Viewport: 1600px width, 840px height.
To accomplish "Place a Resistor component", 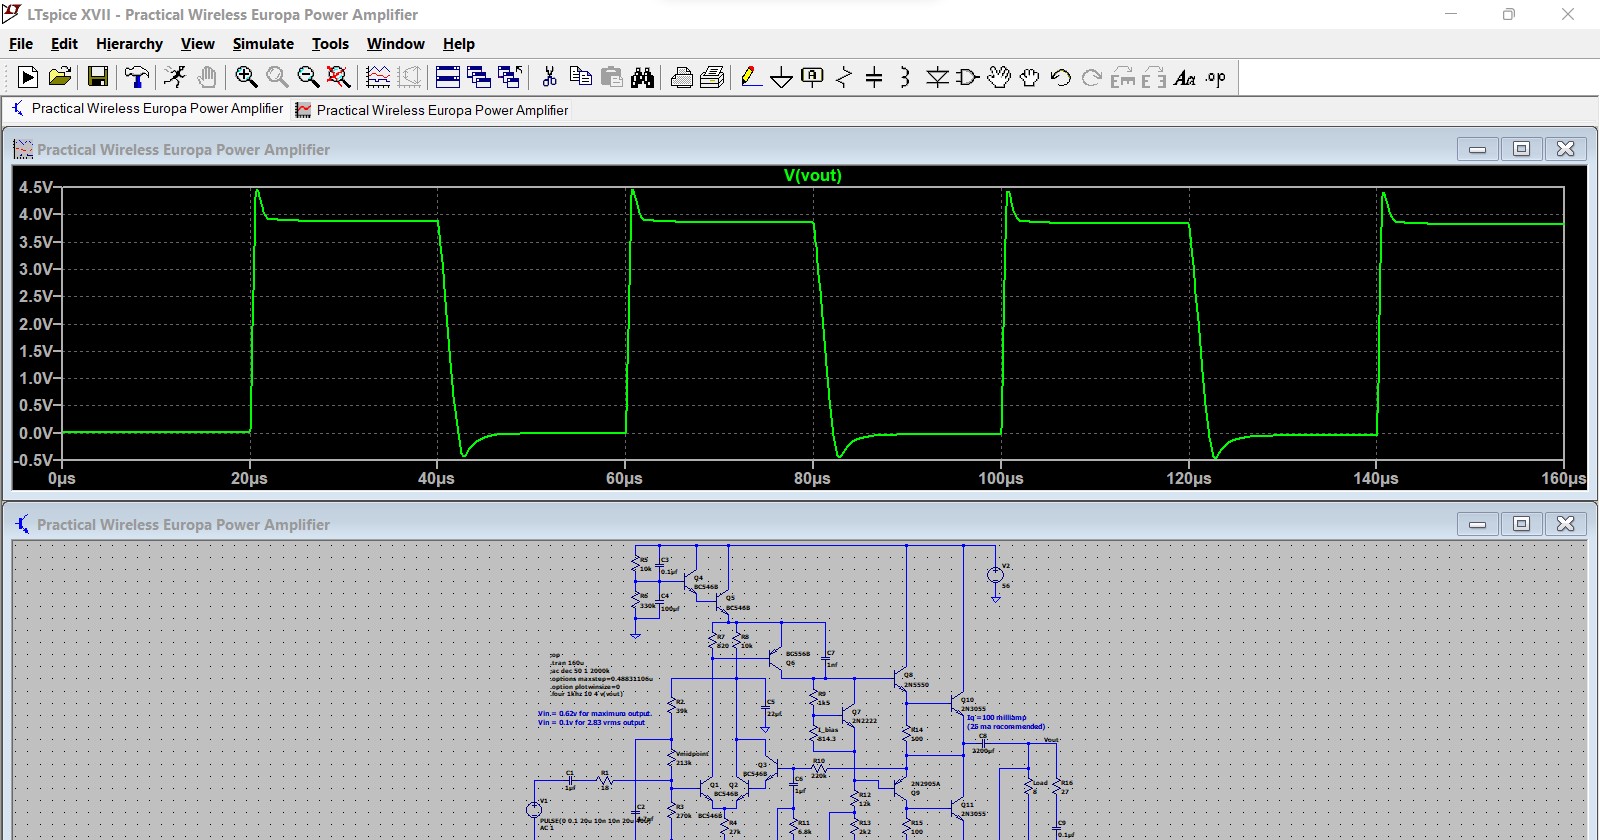I will (x=844, y=77).
